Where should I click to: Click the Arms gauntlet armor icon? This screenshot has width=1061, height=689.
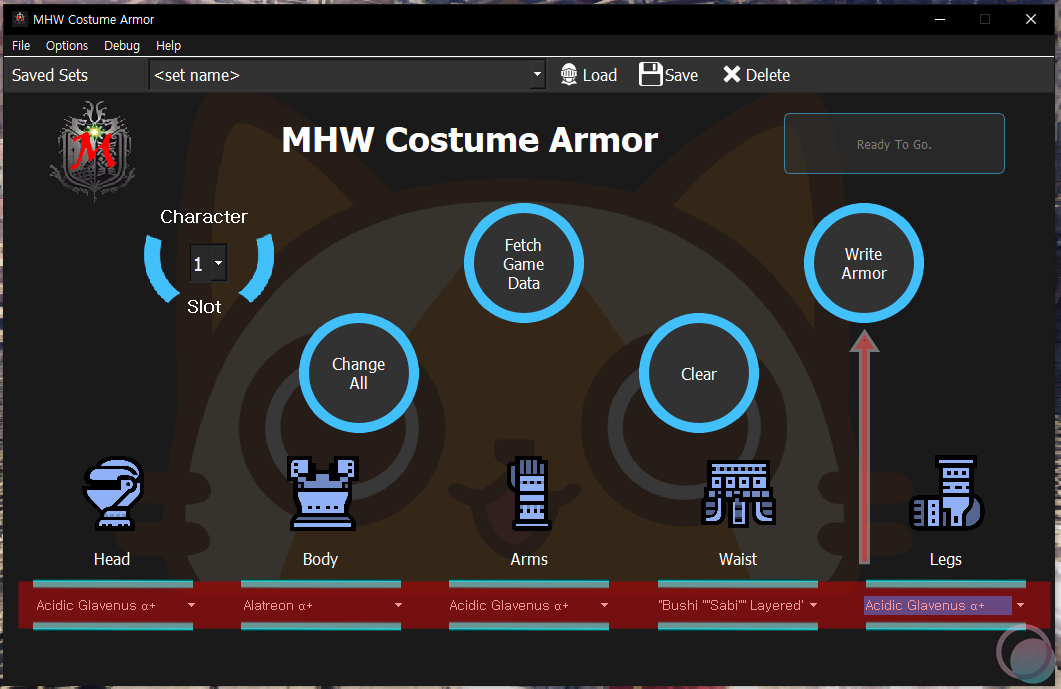(x=529, y=493)
